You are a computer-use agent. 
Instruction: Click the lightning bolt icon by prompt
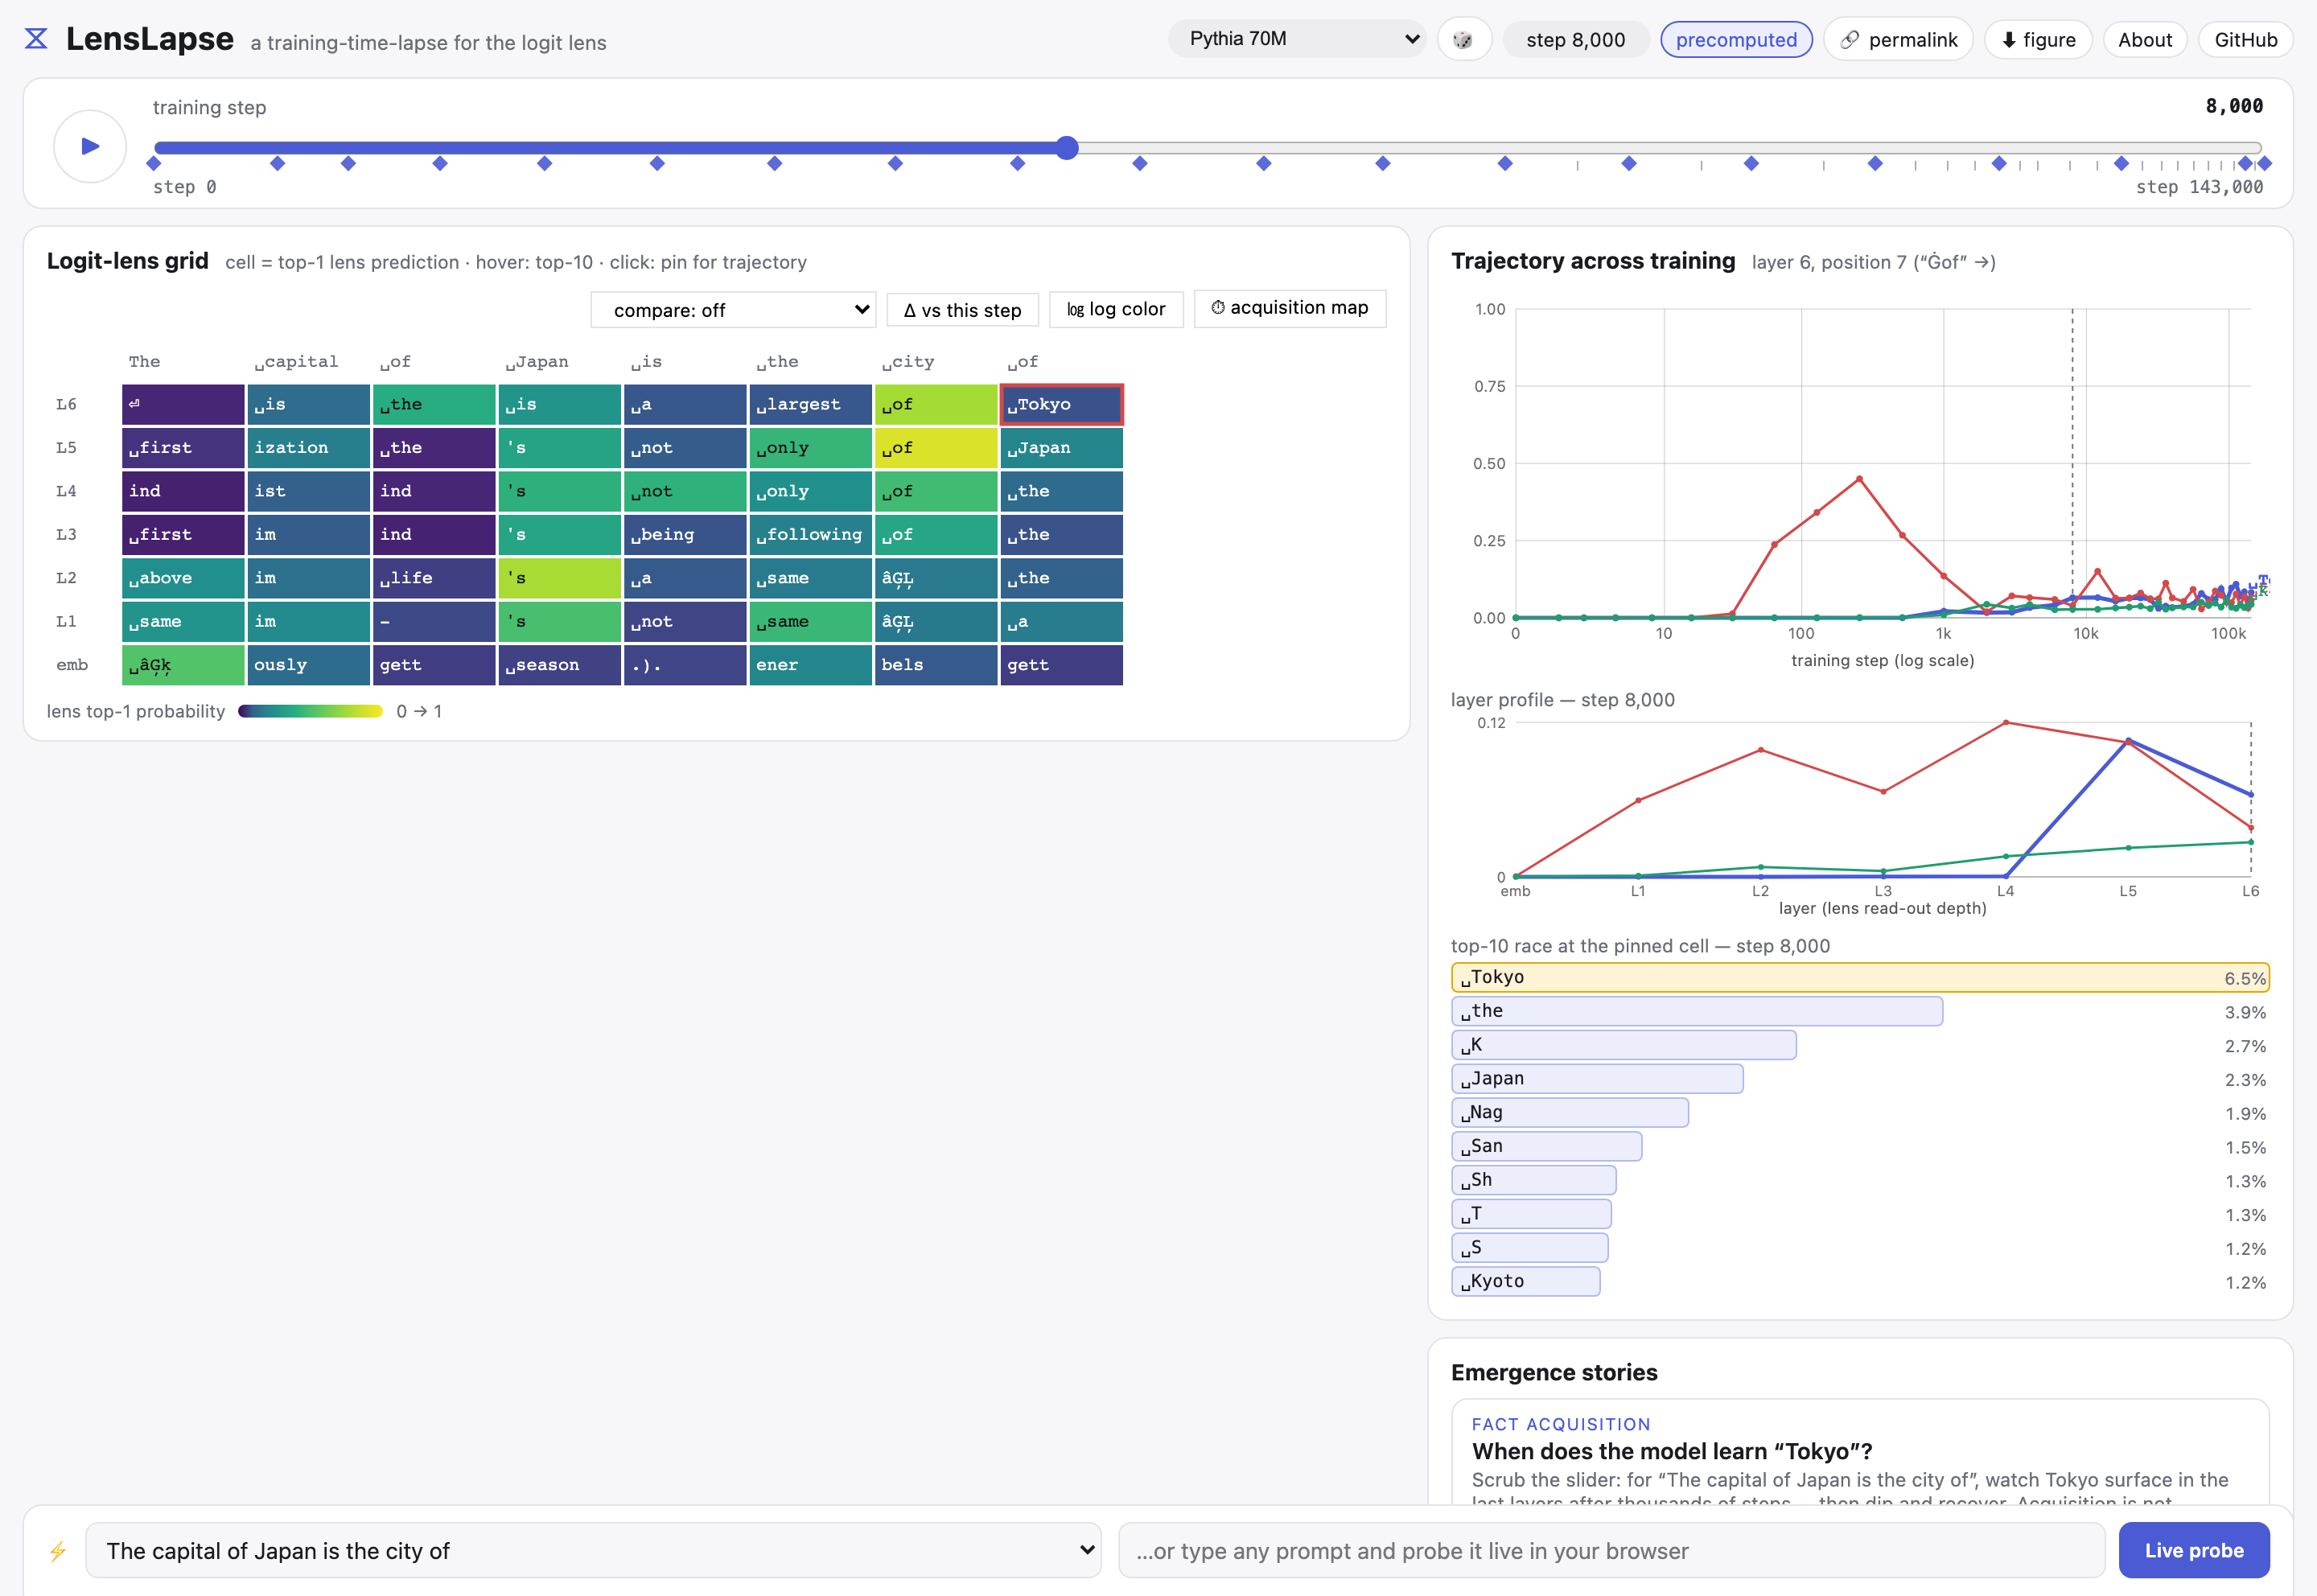[x=58, y=1551]
